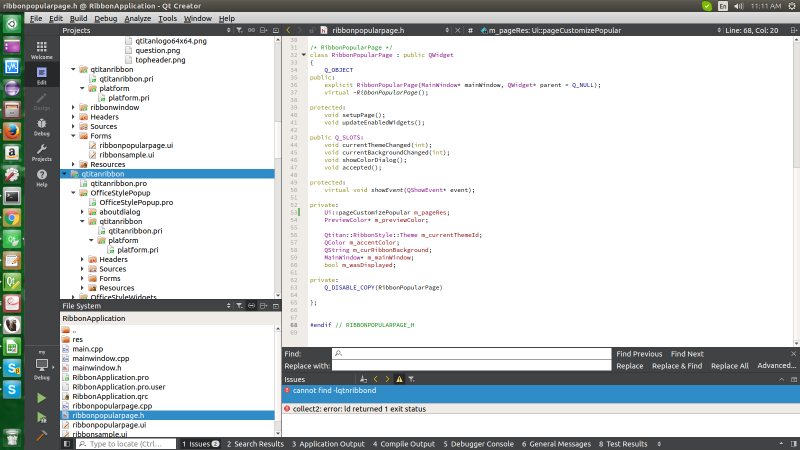
Task: Open Firefox from the Ubuntu dock
Action: pos(13,130)
